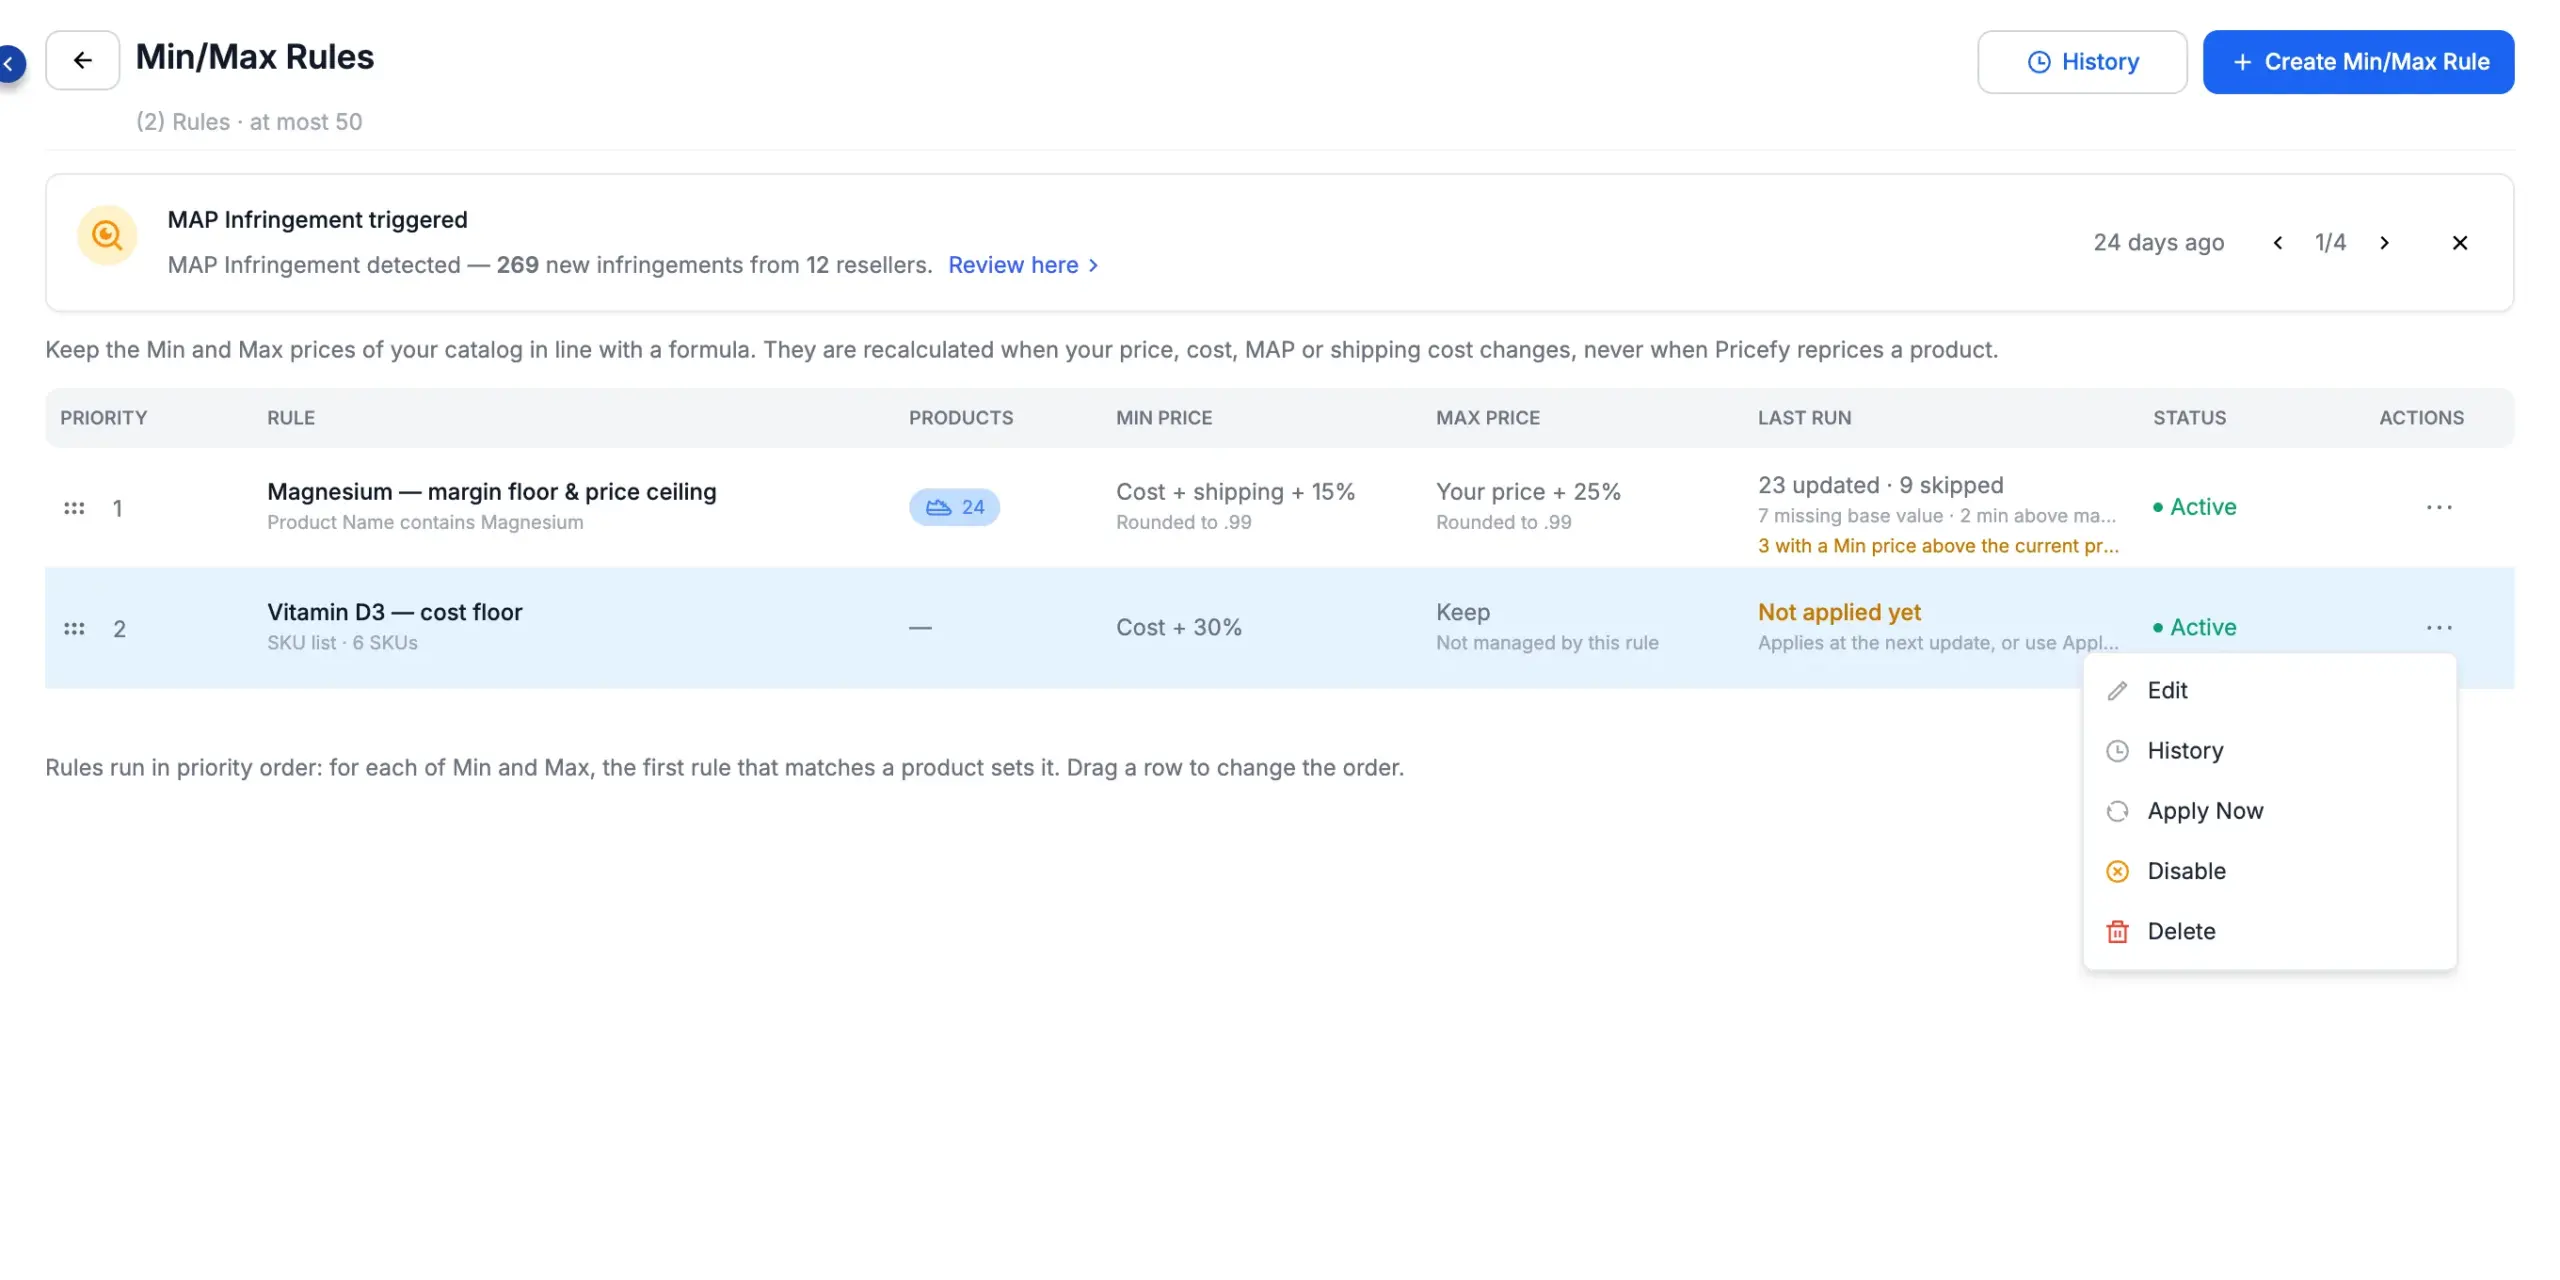Grab the drag handle of rule 1
The image size is (2560, 1280).
pyautogui.click(x=74, y=508)
